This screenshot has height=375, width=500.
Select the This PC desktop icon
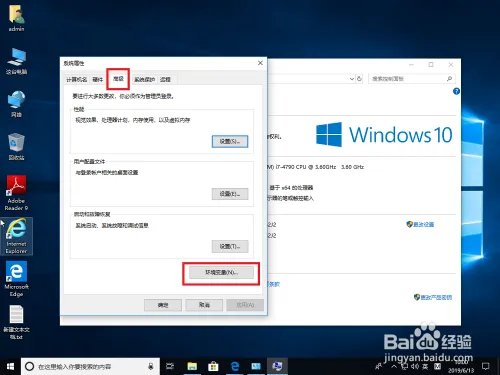point(16,61)
